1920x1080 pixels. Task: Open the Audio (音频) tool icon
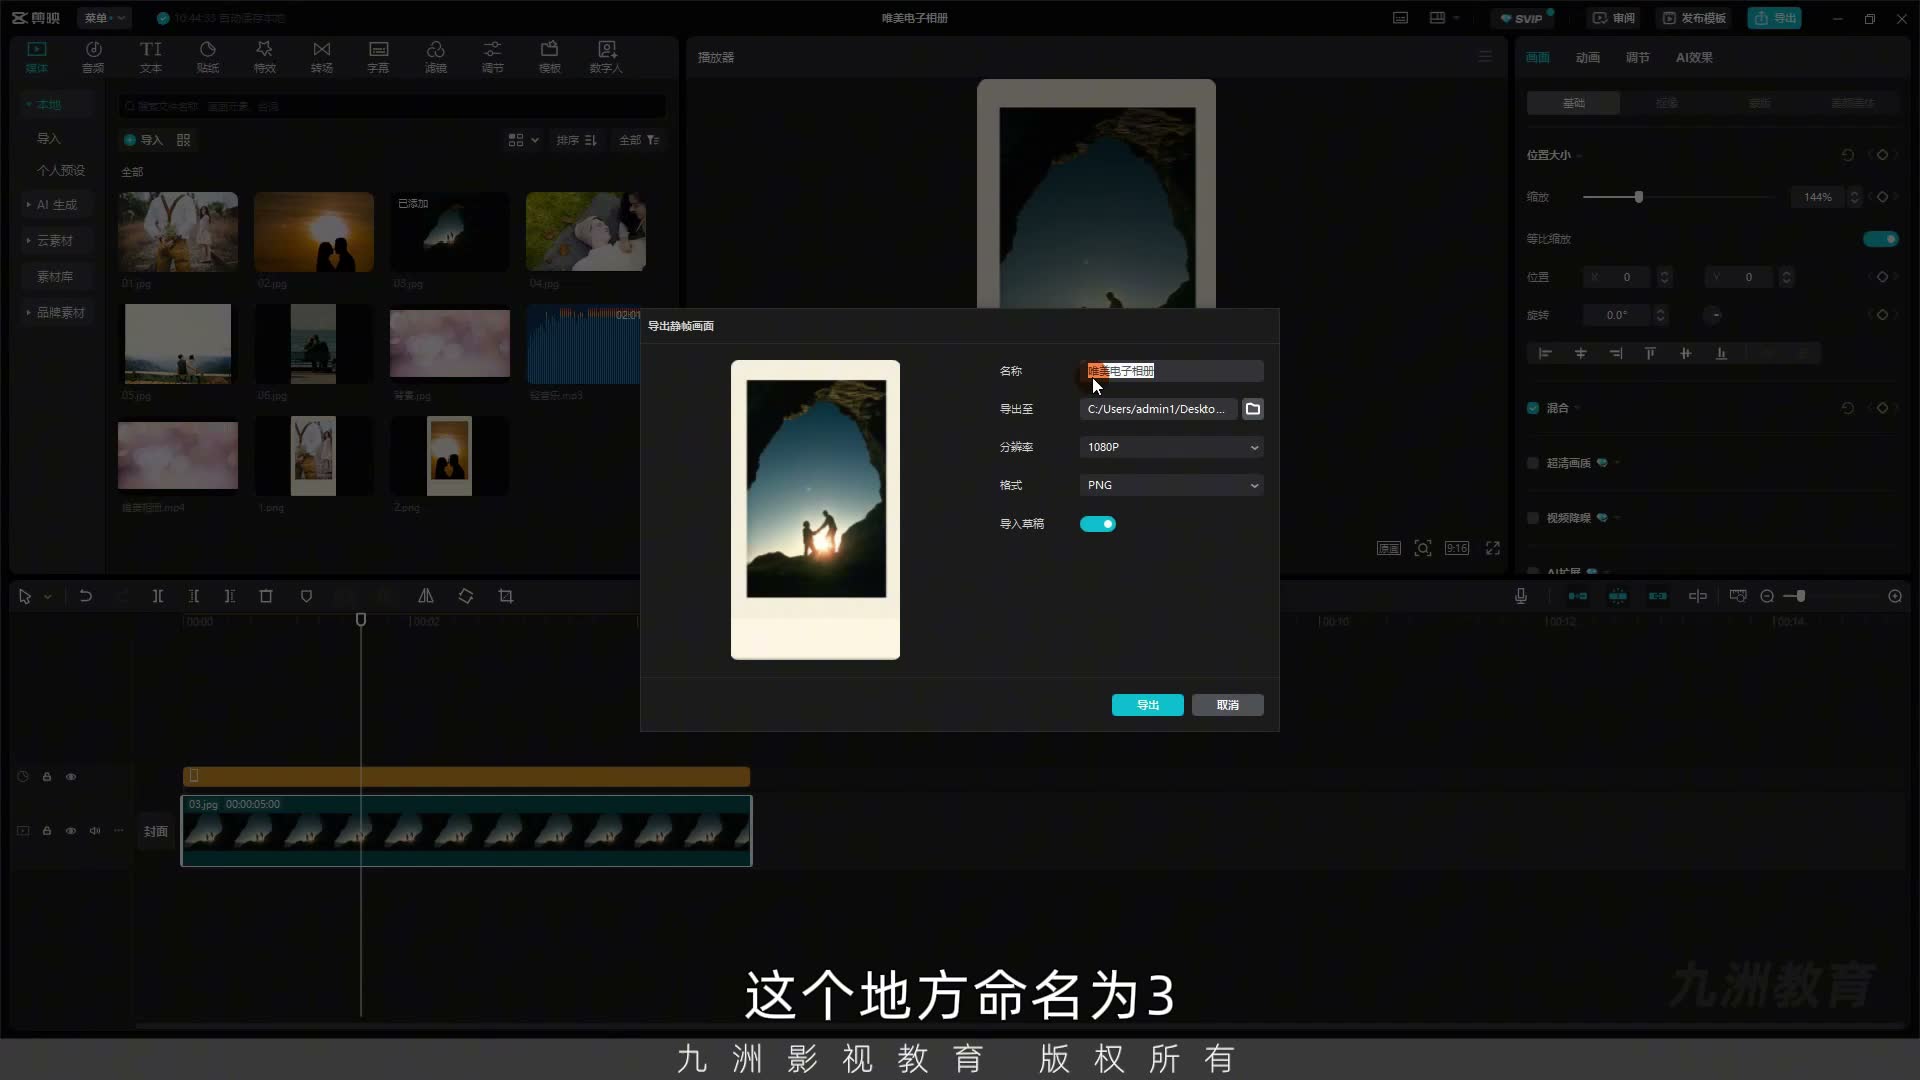93,57
